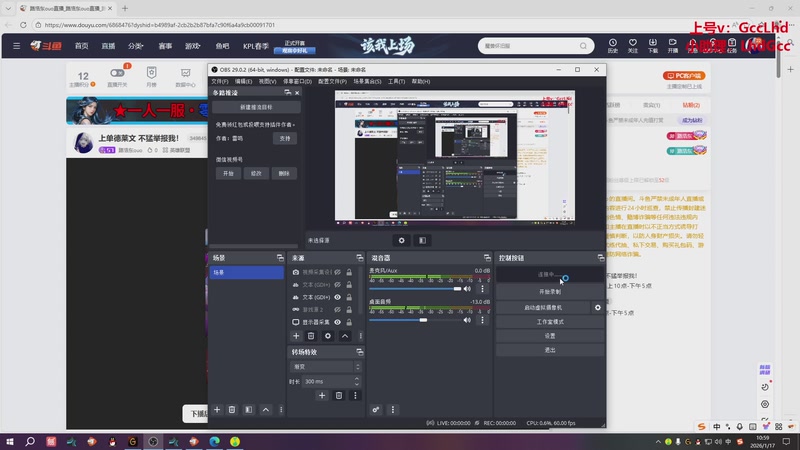Open virtual camera settings gear
The height and width of the screenshot is (450, 800).
pyautogui.click(x=597, y=308)
